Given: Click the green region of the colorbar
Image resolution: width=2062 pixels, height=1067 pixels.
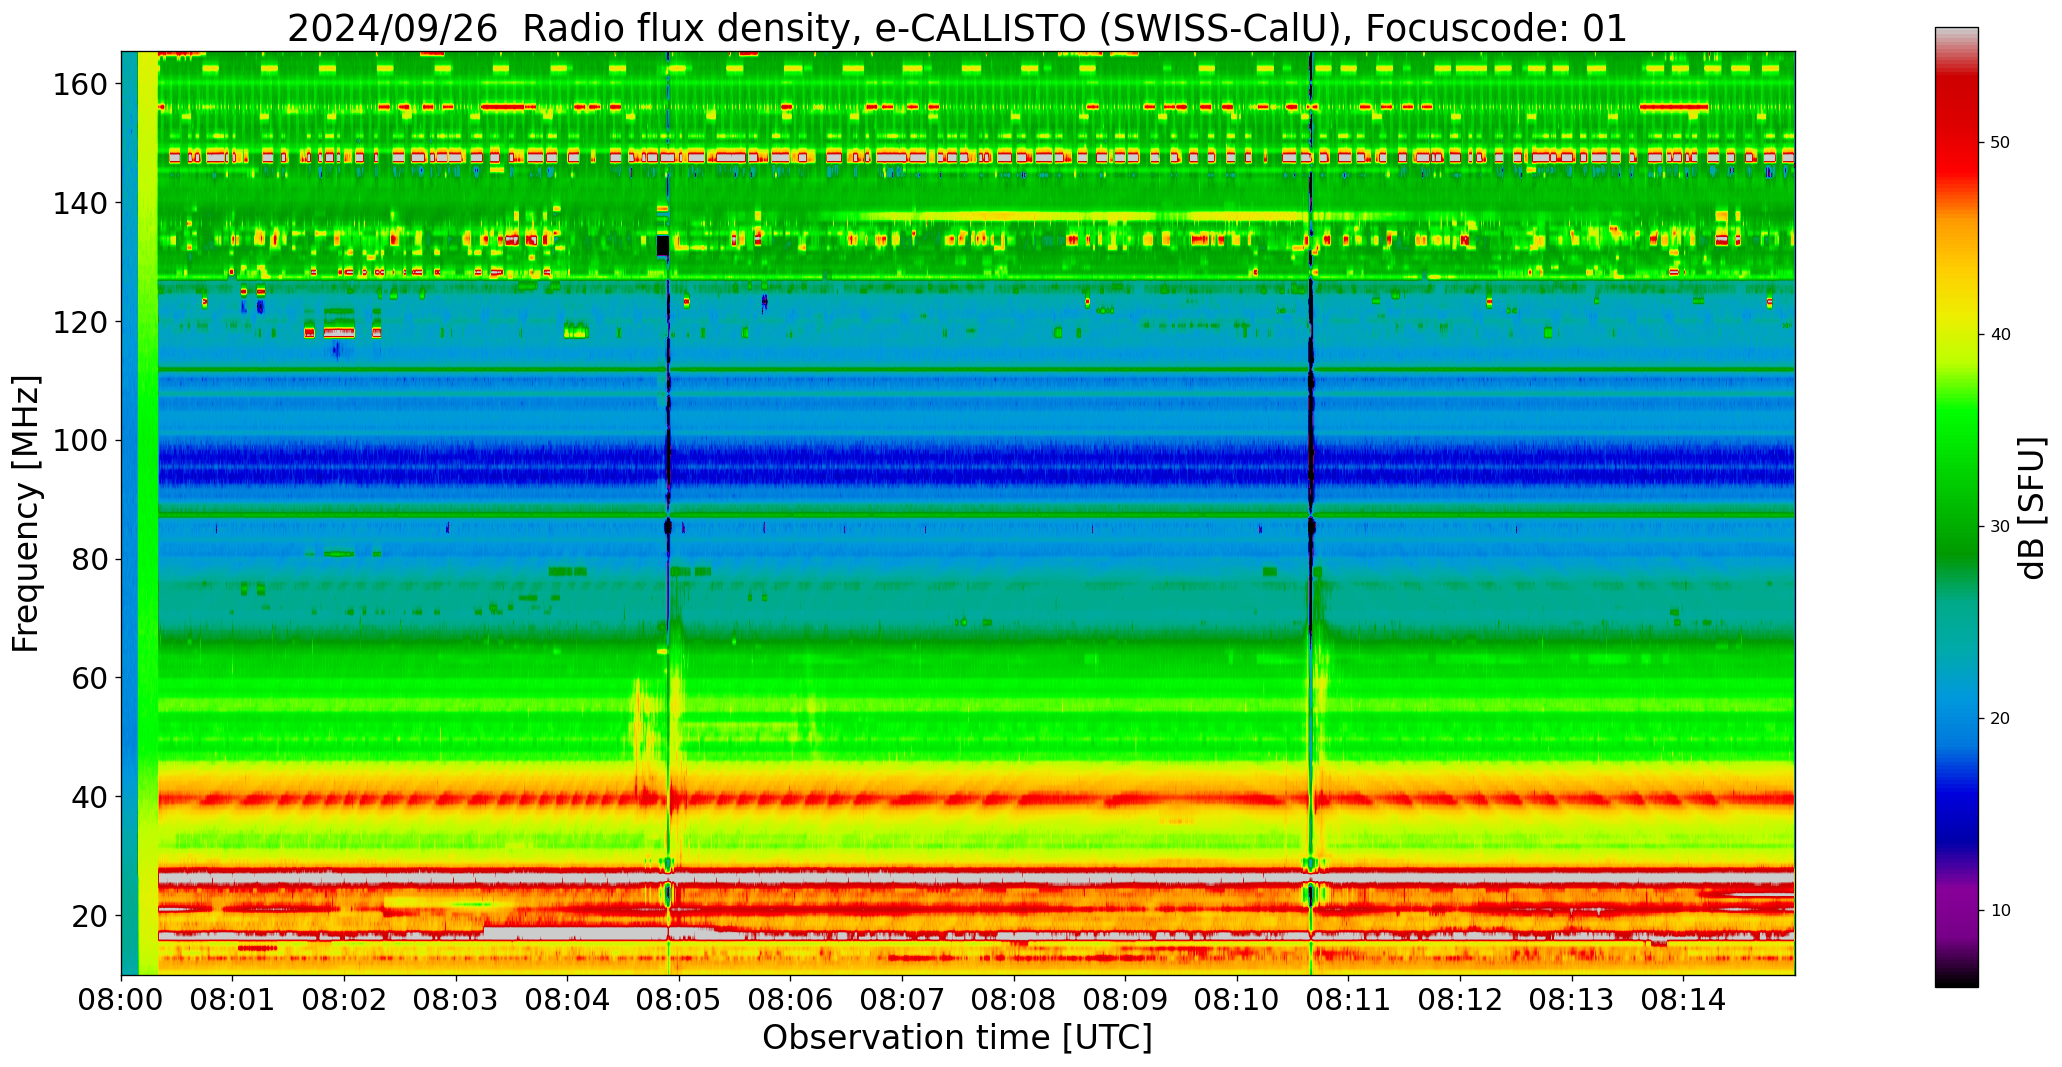Looking at the screenshot, I should [1956, 480].
